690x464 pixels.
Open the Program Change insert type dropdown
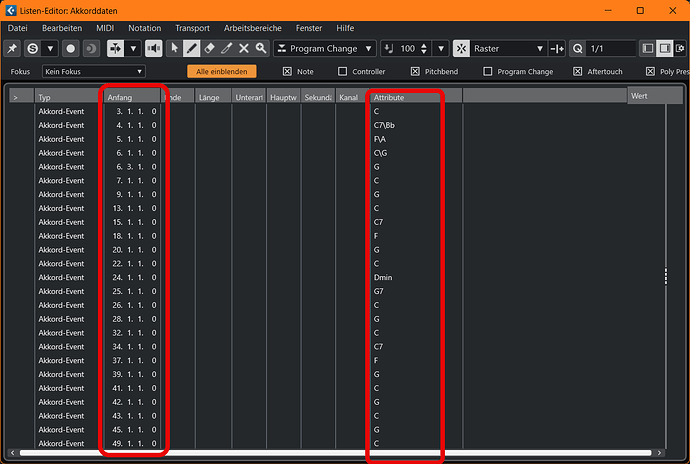click(x=325, y=48)
